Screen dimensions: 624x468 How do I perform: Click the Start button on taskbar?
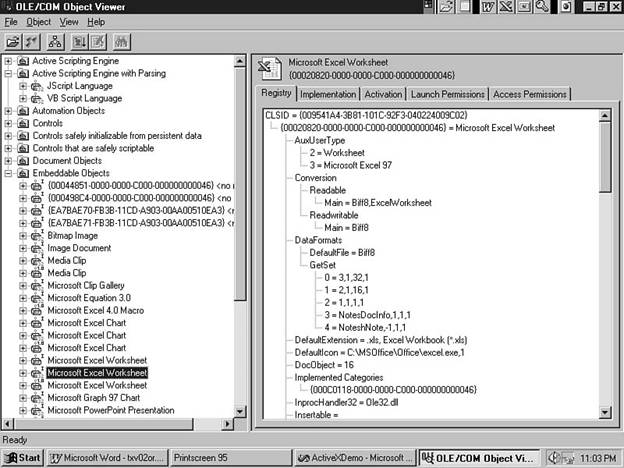pyautogui.click(x=23, y=457)
